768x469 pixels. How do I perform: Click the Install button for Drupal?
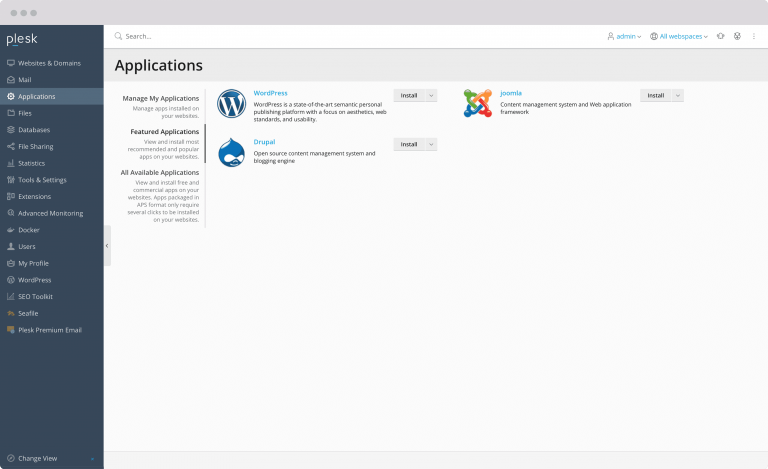pos(409,144)
